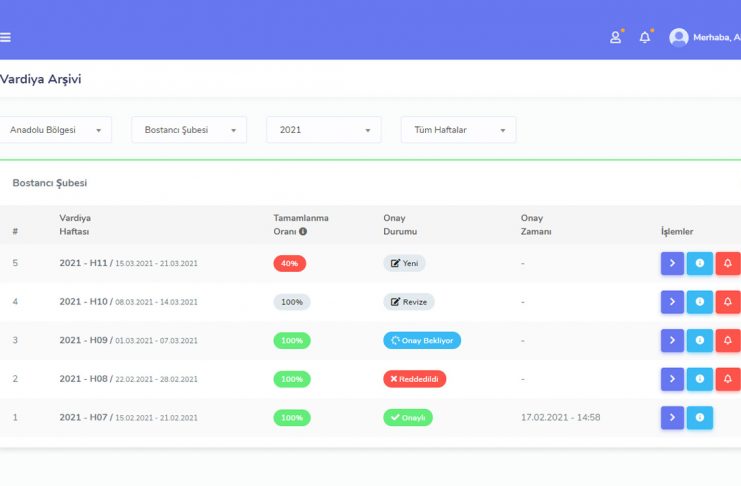Send bell reminder for week H11
Image resolution: width=741 pixels, height=486 pixels.
[728, 263]
